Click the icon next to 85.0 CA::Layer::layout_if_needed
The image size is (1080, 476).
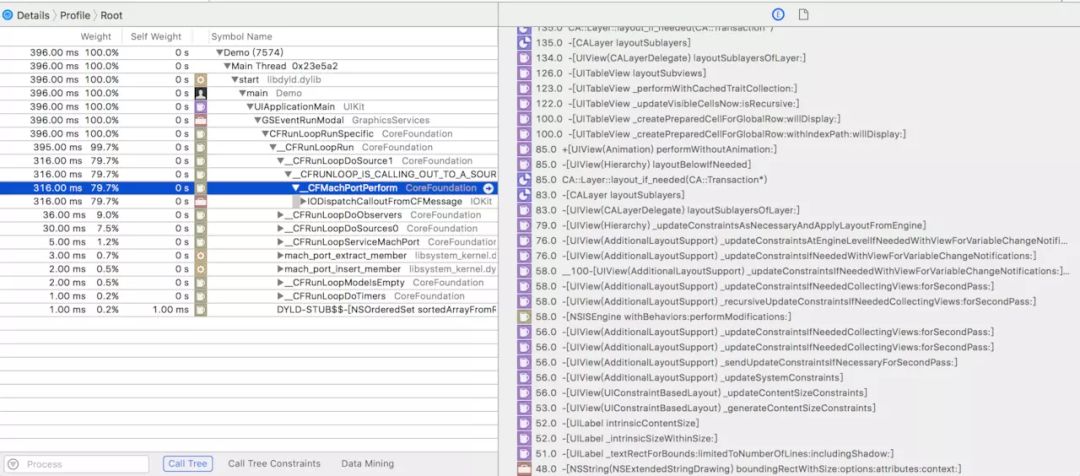click(x=523, y=179)
